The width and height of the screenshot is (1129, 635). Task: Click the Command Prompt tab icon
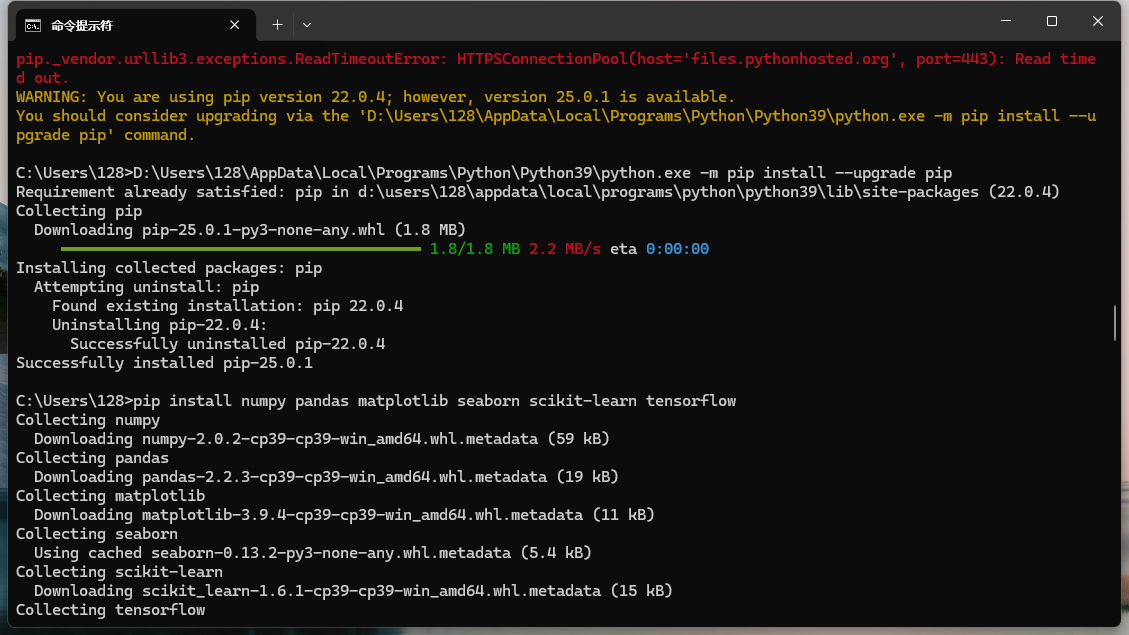33,25
